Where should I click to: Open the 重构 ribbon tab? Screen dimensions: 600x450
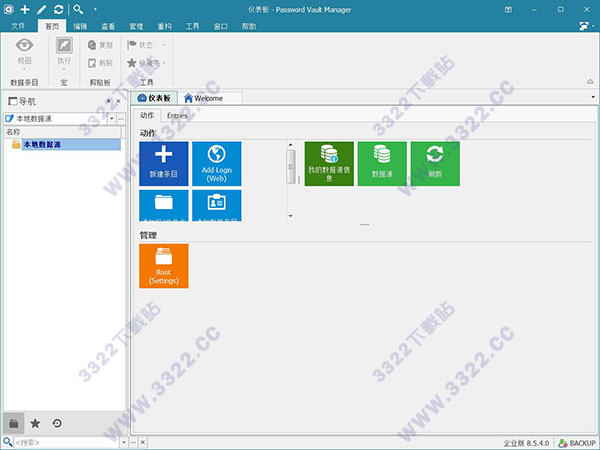tap(165, 26)
